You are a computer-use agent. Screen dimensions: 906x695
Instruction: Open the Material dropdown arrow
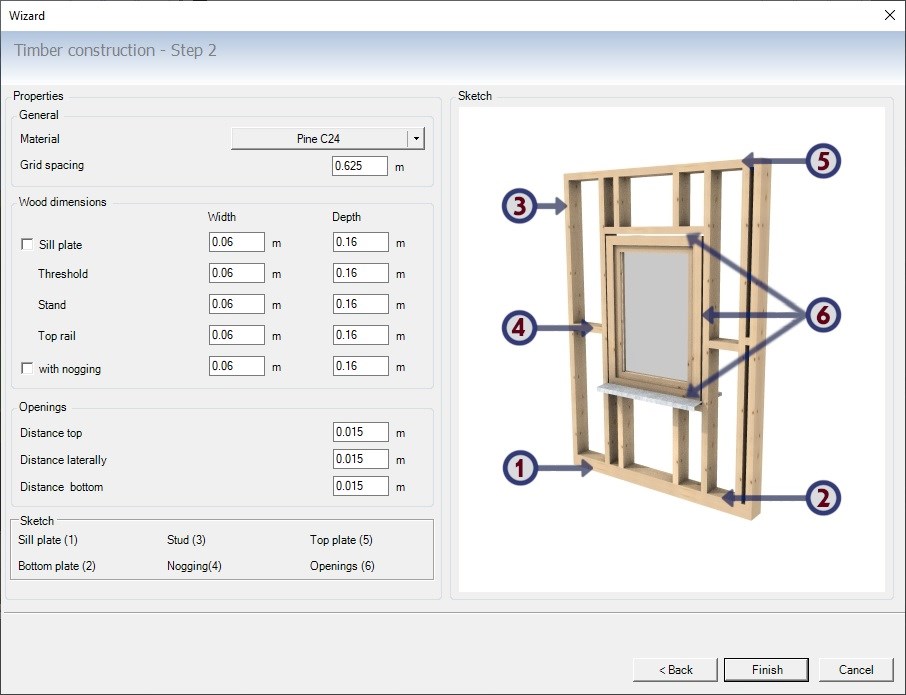point(416,139)
